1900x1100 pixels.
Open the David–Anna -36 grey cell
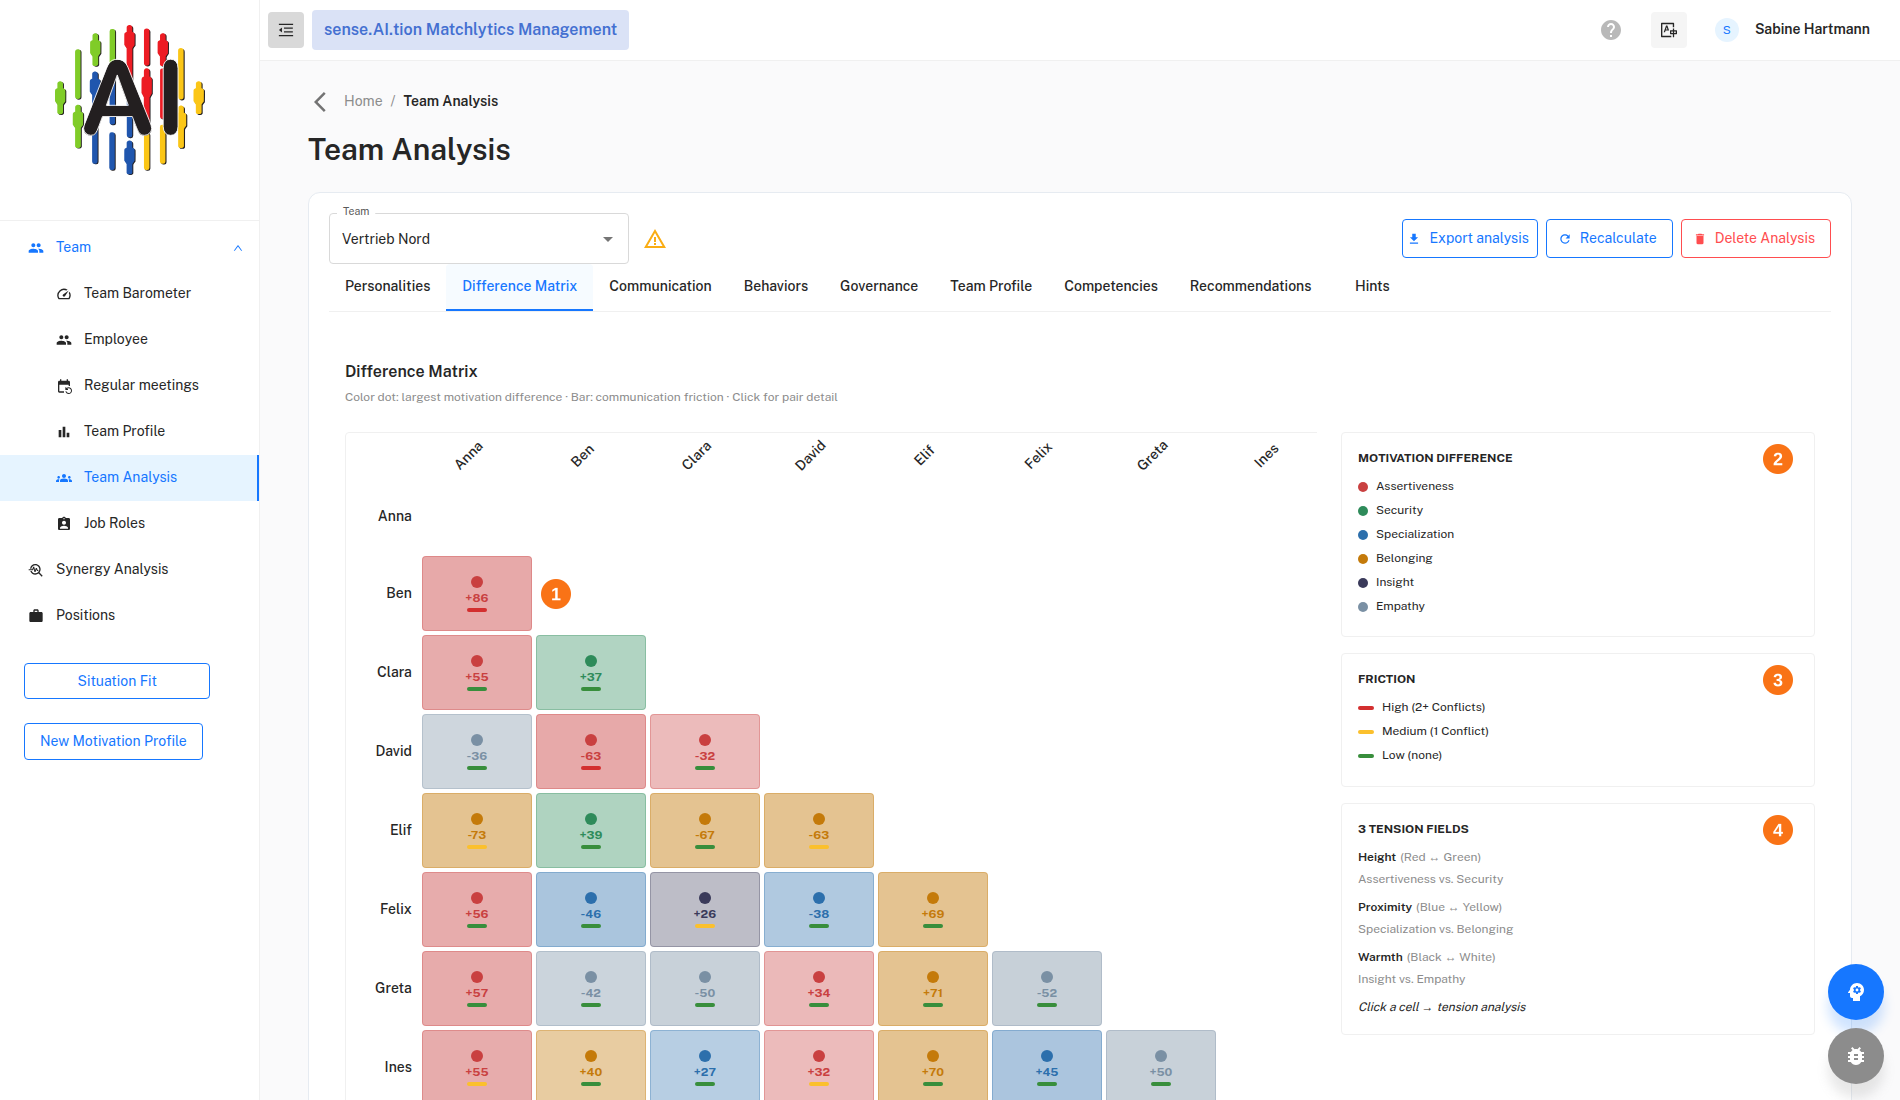click(477, 752)
